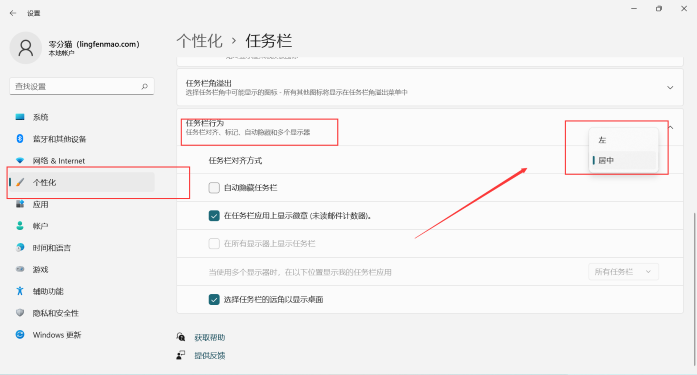This screenshot has height=375, width=697.
Task: Open the 所有任务栏 dropdown
Action: pos(623,271)
